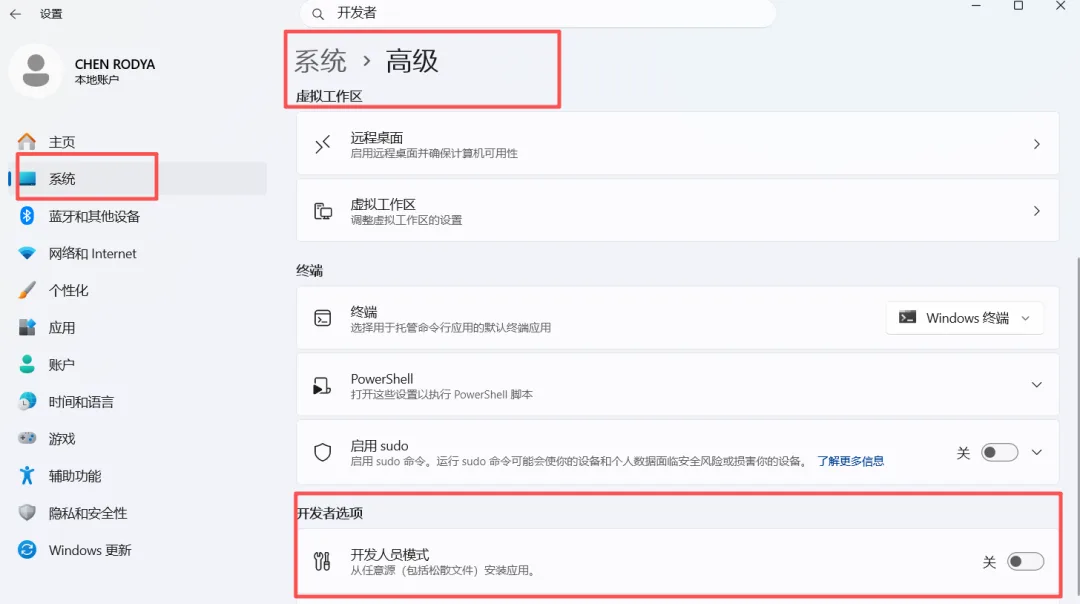Toggle the 启用 sudo switch
The image size is (1080, 604).
pos(999,452)
